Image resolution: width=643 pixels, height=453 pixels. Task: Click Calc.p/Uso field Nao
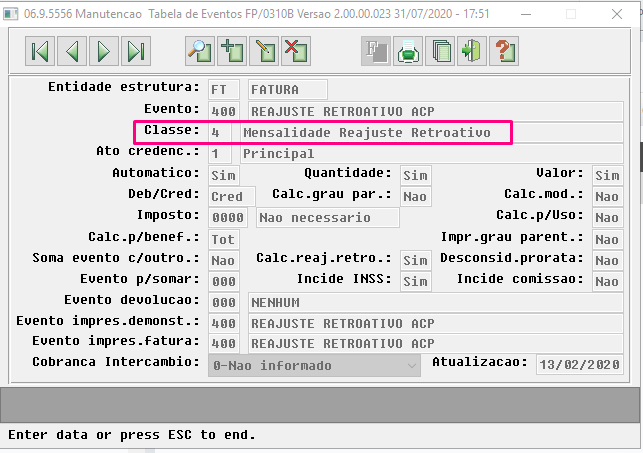(607, 217)
